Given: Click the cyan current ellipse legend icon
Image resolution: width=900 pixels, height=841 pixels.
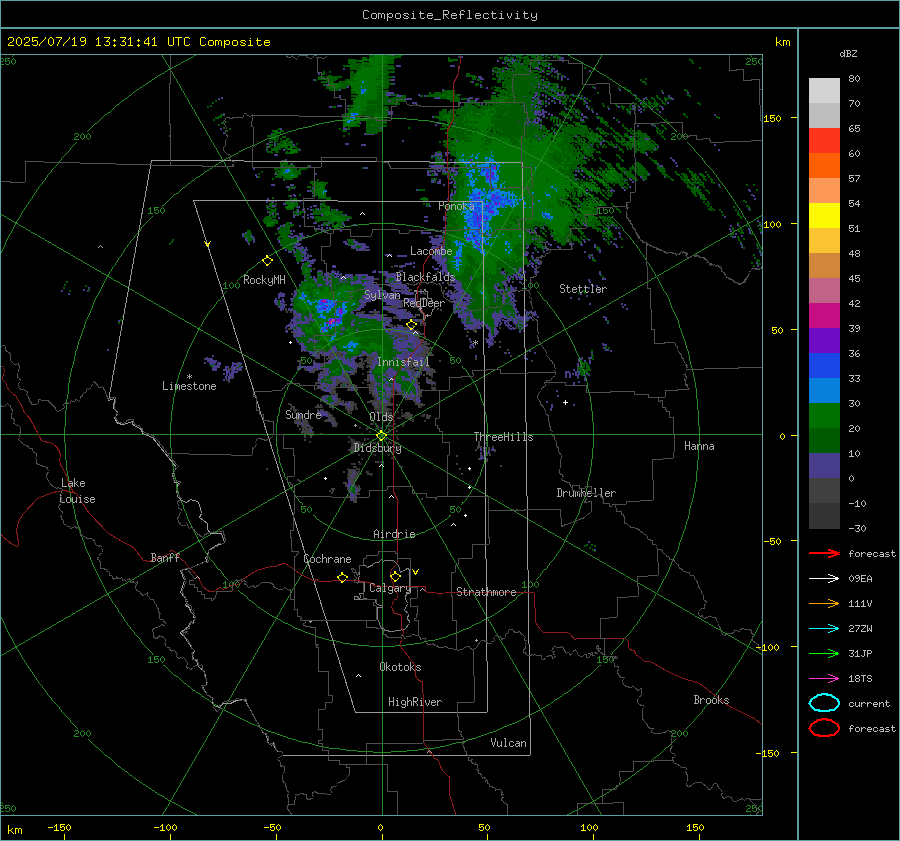Looking at the screenshot, I should [x=824, y=703].
